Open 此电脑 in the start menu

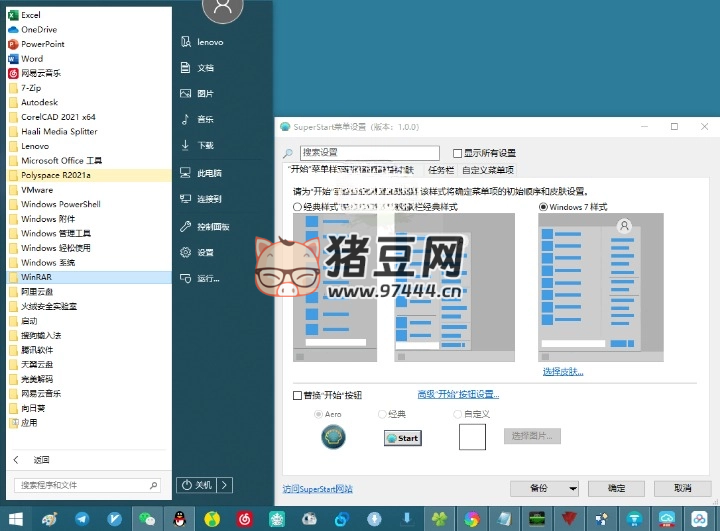click(x=201, y=173)
